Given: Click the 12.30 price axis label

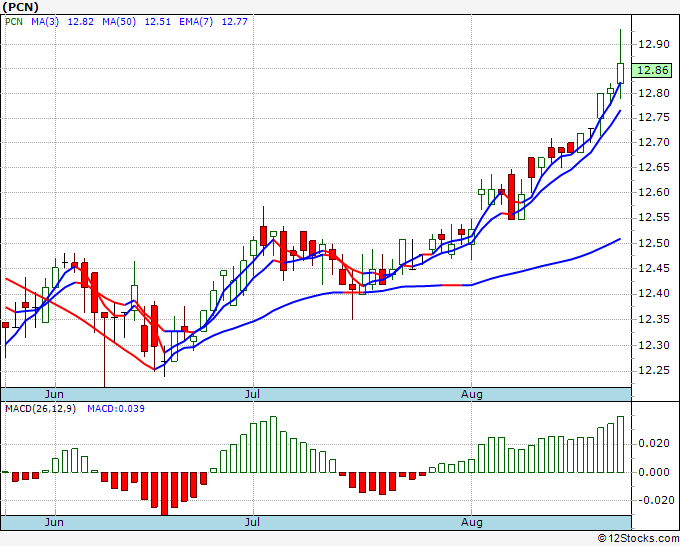Looking at the screenshot, I should [x=654, y=346].
